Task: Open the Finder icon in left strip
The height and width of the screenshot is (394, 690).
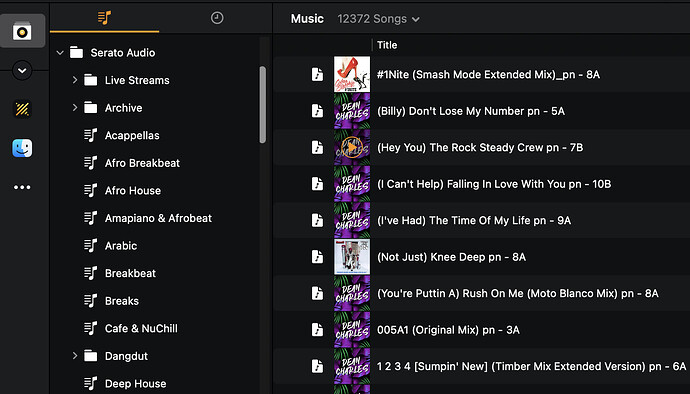Action: (x=22, y=148)
